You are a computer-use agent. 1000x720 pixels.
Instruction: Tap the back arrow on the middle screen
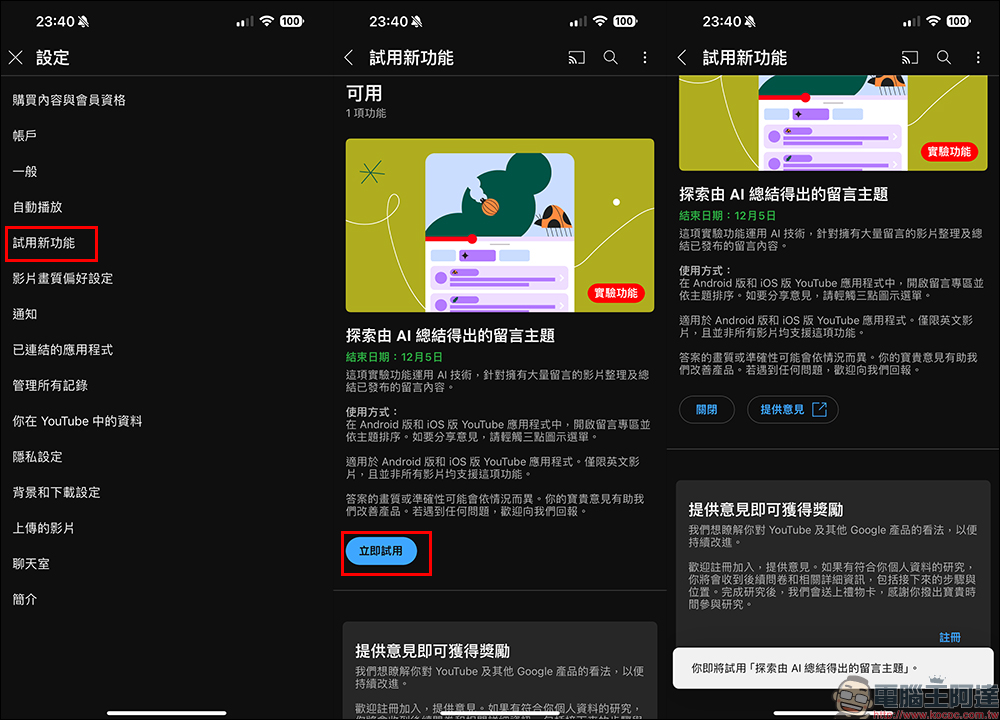349,58
